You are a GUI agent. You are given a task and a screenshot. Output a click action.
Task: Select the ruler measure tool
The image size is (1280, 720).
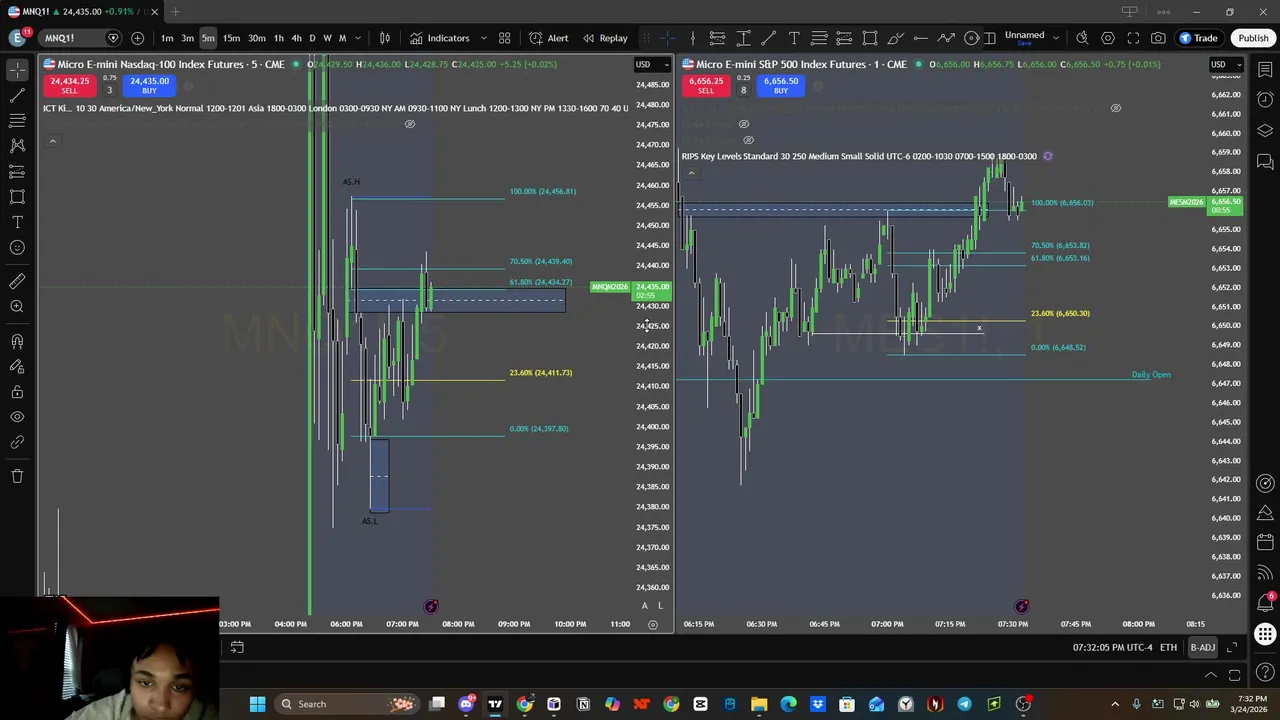(17, 282)
